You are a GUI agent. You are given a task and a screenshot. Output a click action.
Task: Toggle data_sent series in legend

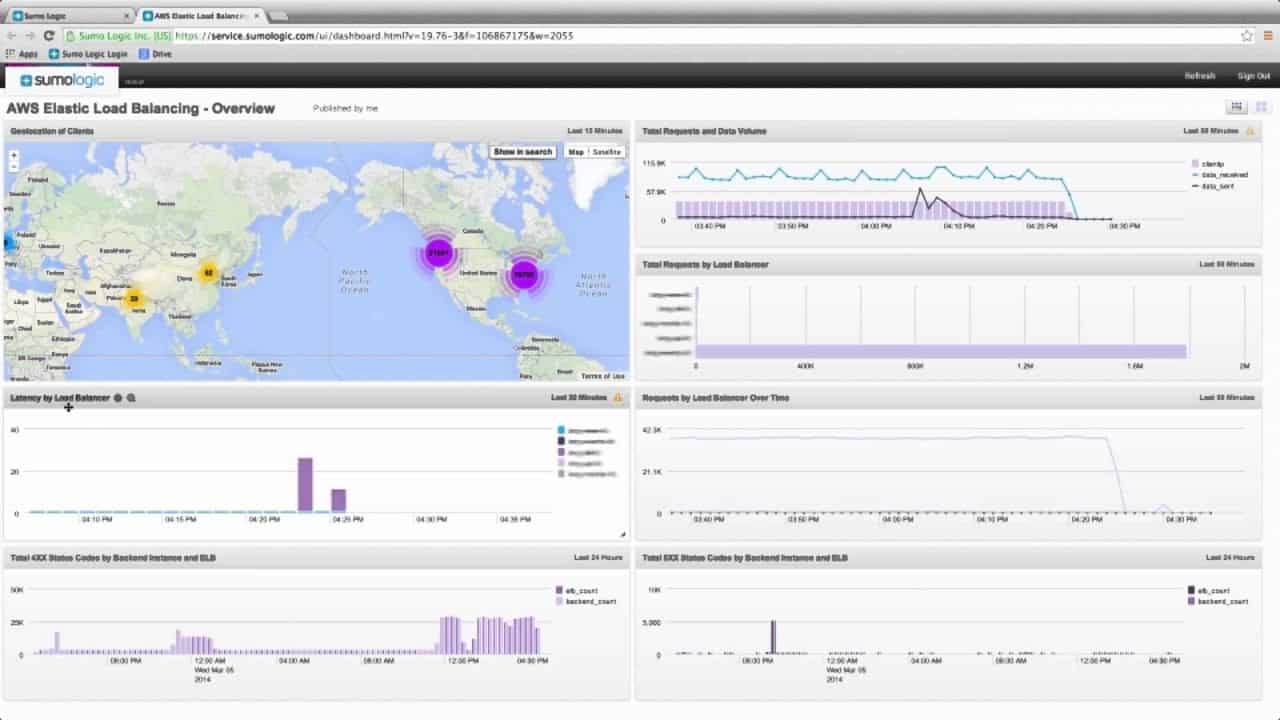[1211, 186]
